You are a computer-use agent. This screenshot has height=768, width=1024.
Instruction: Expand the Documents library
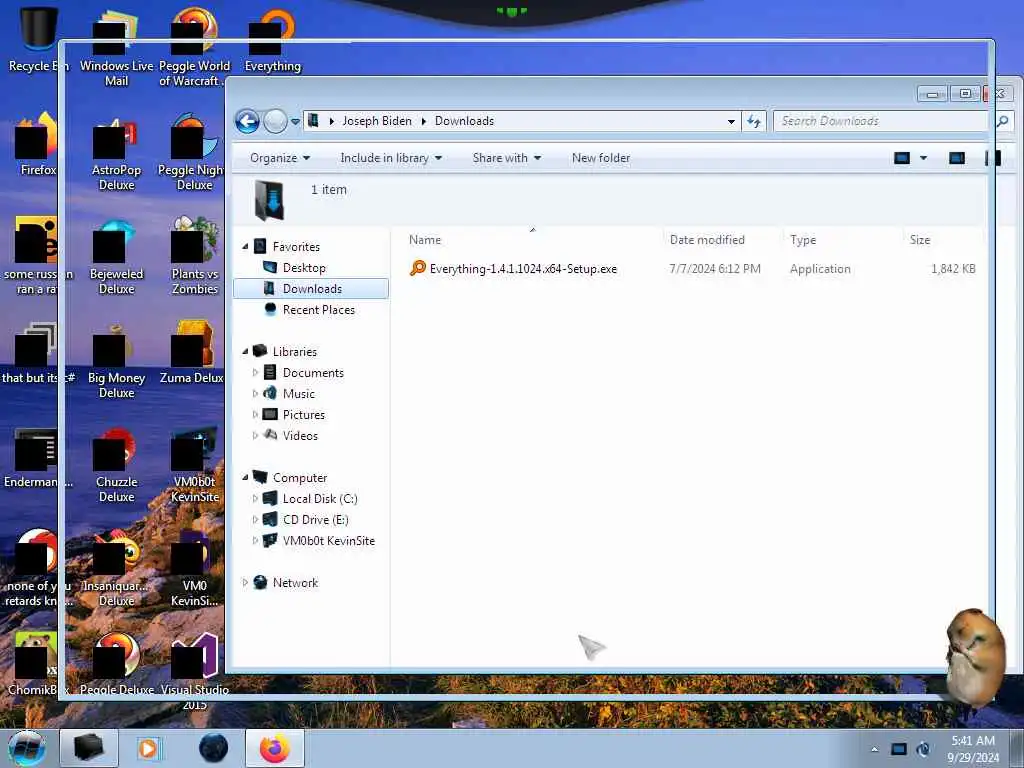click(255, 373)
